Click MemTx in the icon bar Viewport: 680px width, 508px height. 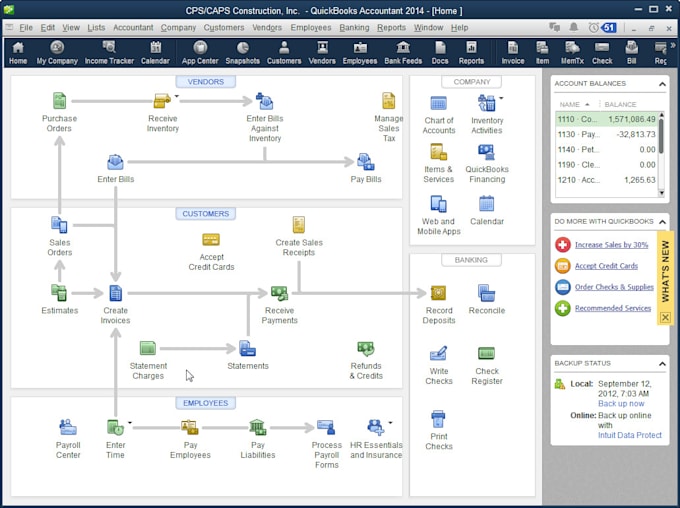[x=572, y=52]
